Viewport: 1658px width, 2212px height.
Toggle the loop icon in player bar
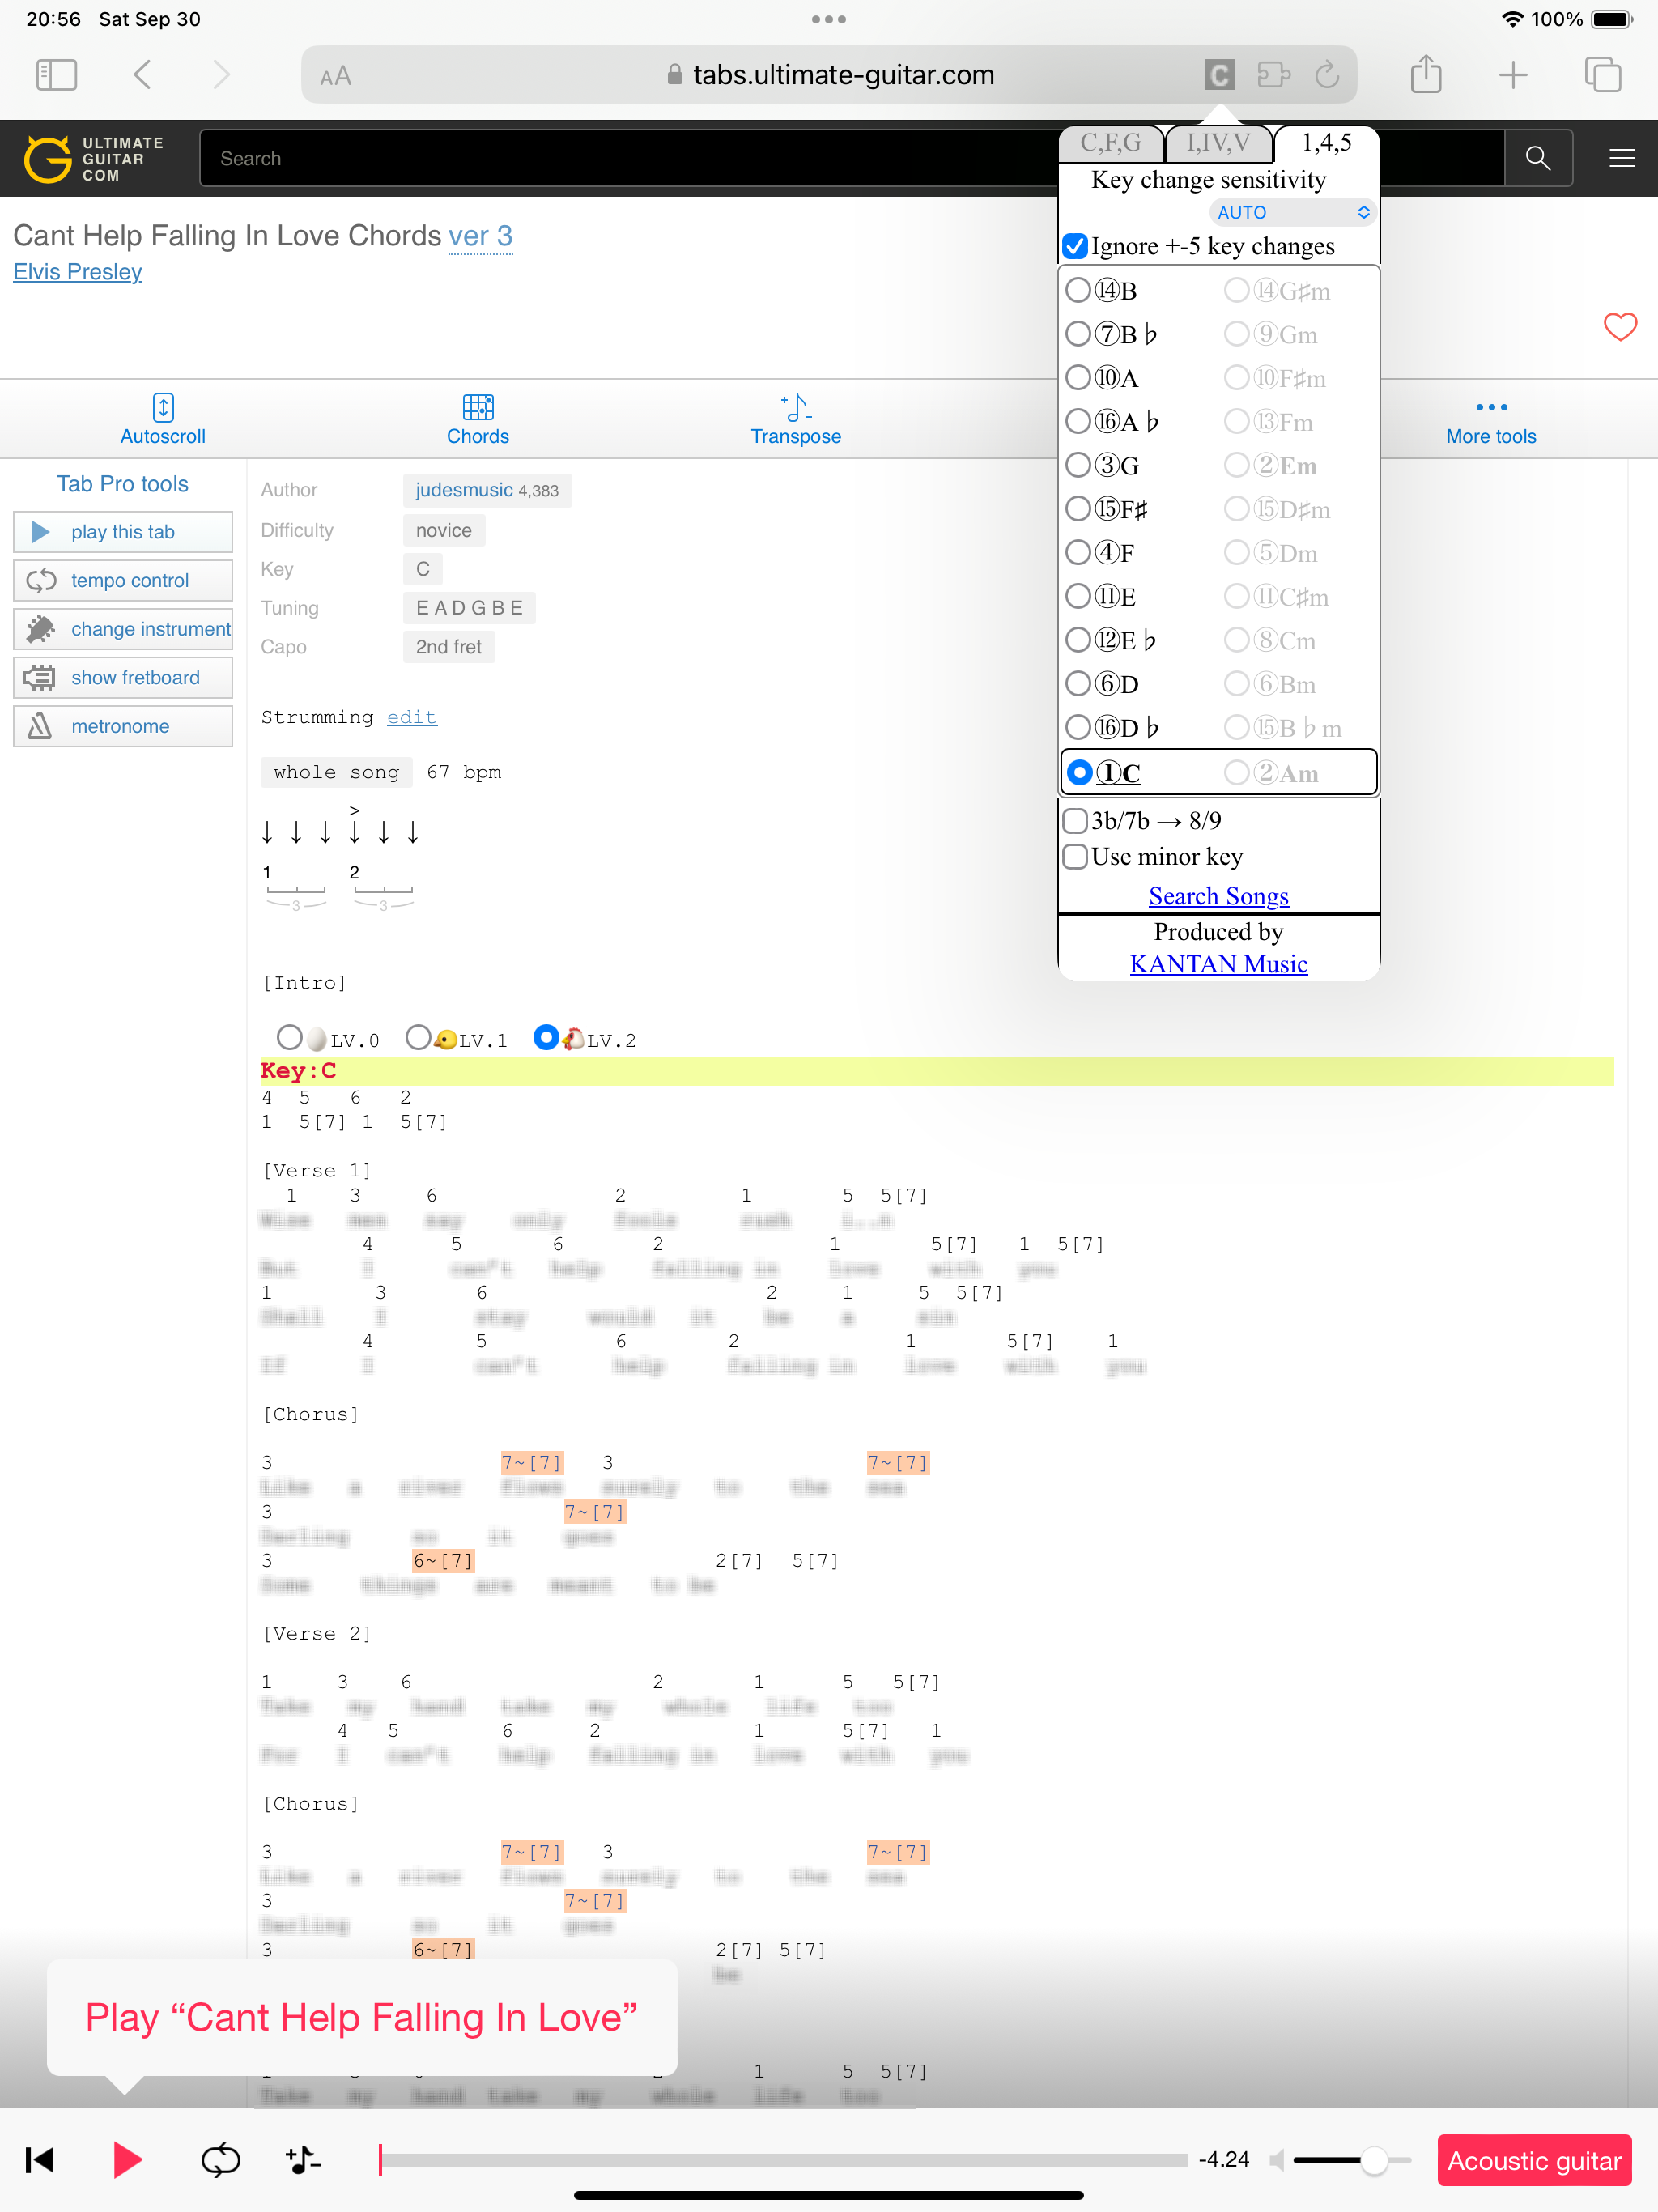(220, 2159)
